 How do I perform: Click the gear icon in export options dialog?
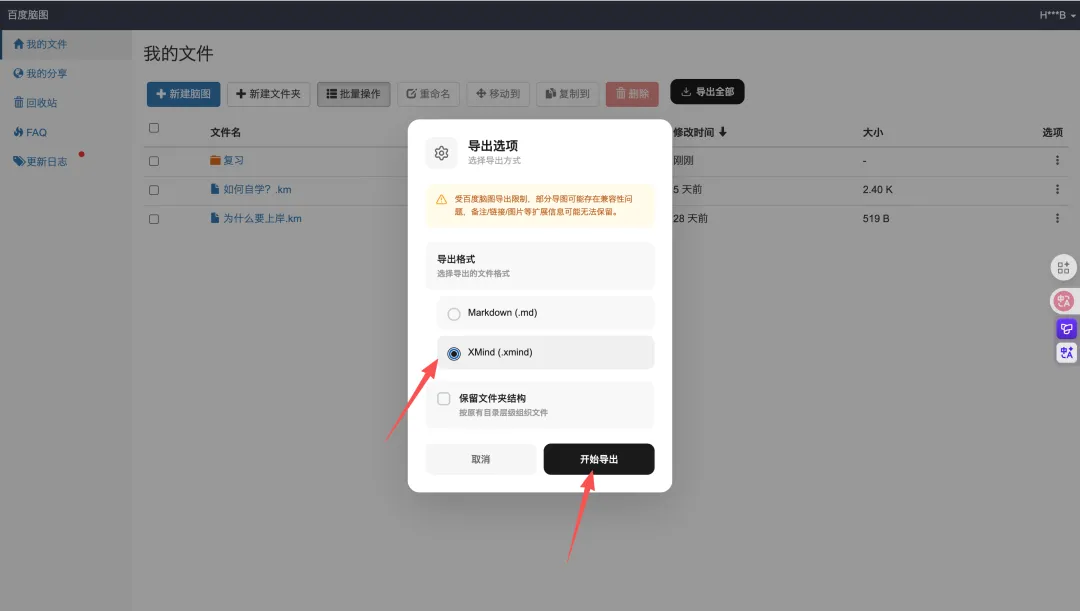tap(441, 153)
